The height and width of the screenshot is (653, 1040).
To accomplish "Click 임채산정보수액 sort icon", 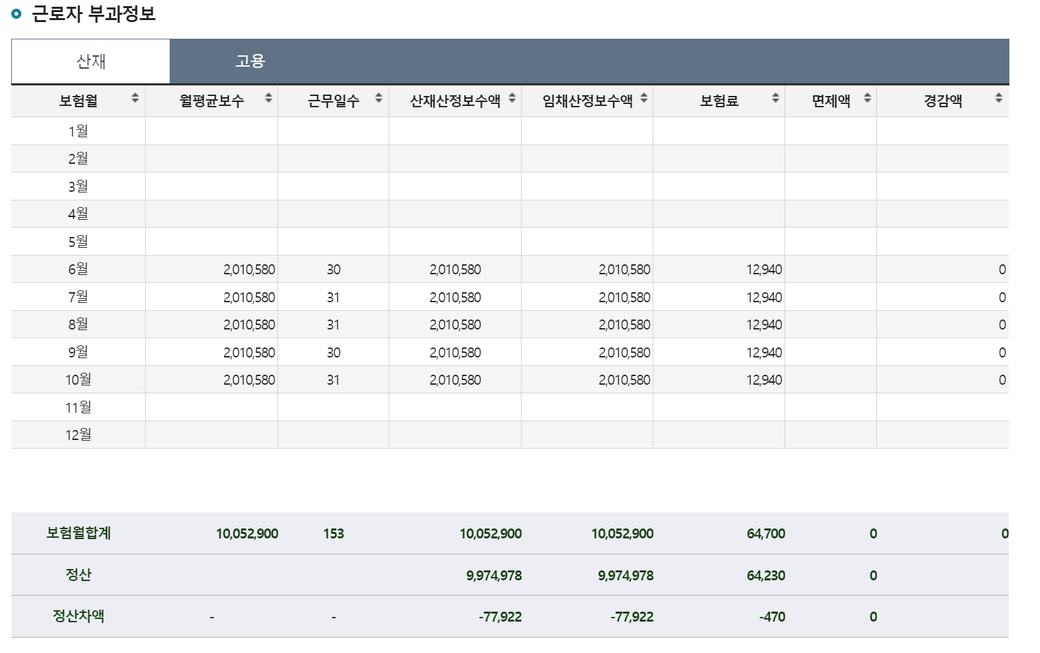I will click(644, 99).
